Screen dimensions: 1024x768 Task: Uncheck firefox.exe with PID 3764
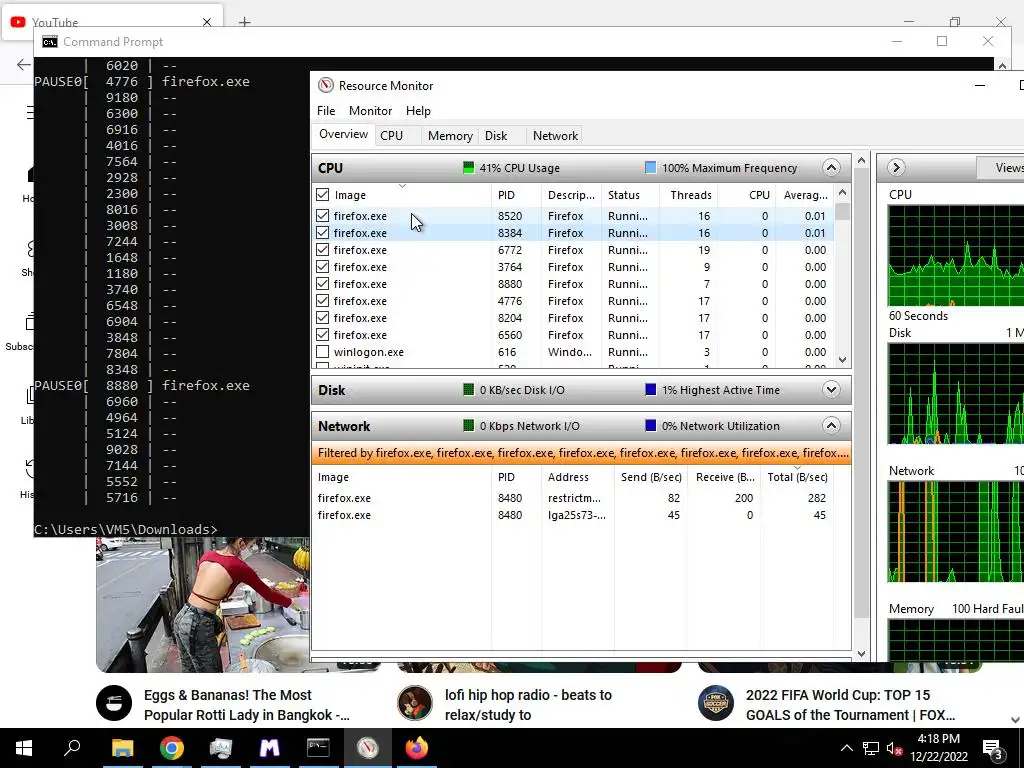click(323, 266)
